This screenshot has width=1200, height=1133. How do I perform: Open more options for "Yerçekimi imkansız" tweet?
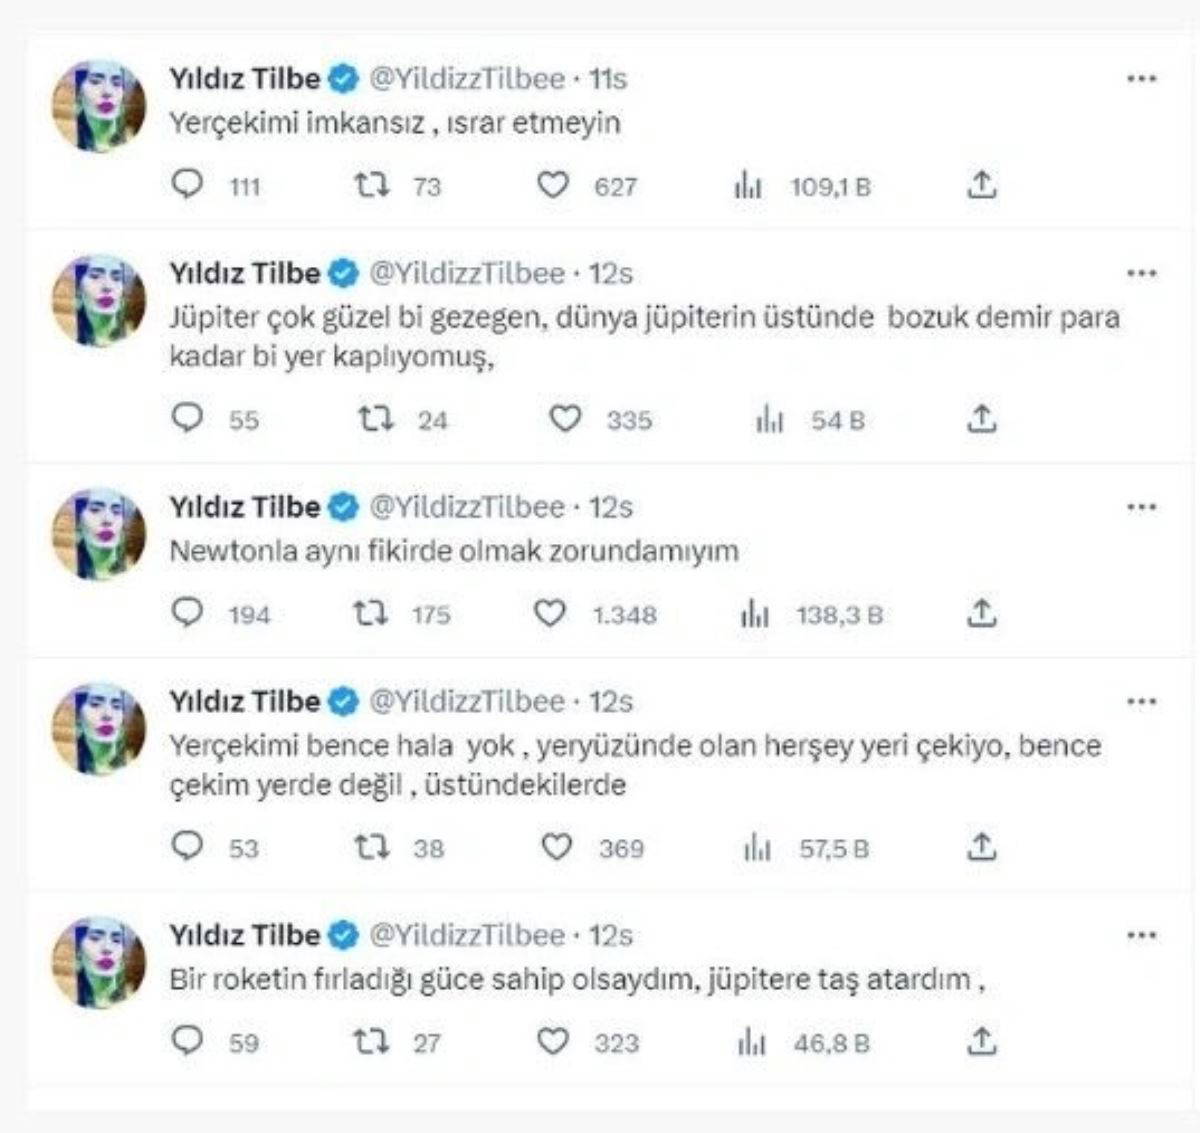(1141, 79)
